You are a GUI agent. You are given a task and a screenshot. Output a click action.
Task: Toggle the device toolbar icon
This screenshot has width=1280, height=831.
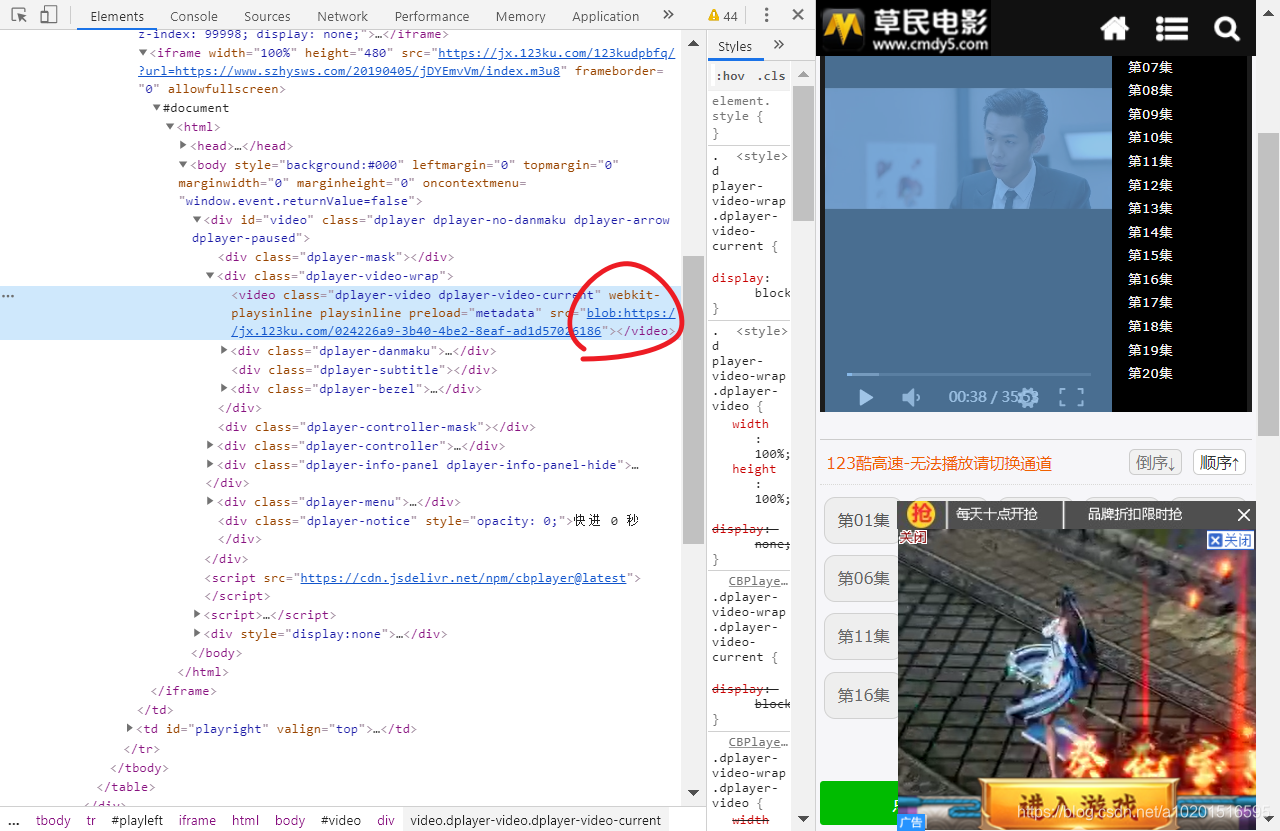[48, 15]
